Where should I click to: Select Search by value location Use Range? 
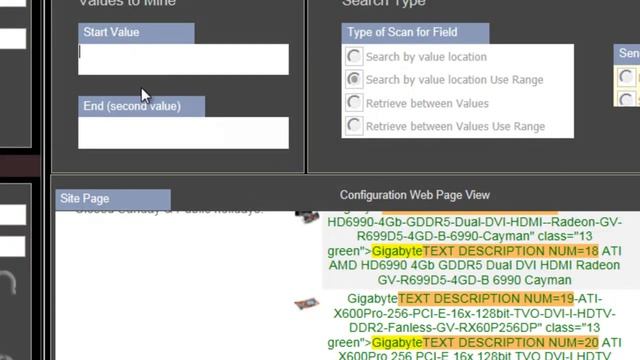click(x=354, y=79)
